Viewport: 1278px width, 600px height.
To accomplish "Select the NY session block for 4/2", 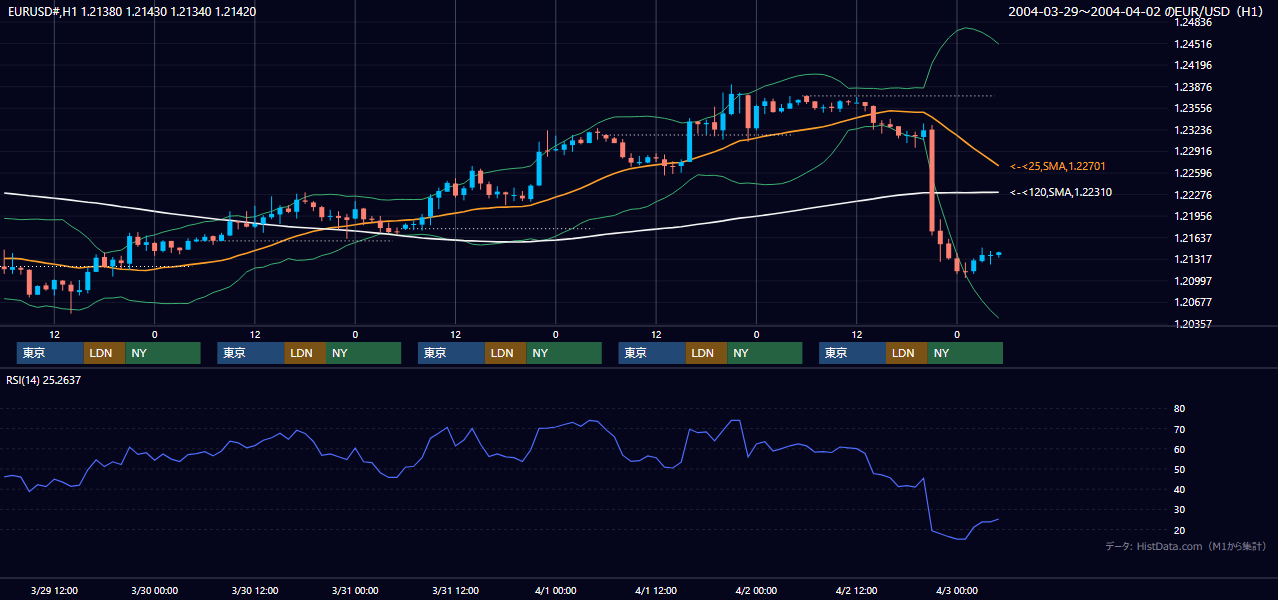I will pos(964,353).
